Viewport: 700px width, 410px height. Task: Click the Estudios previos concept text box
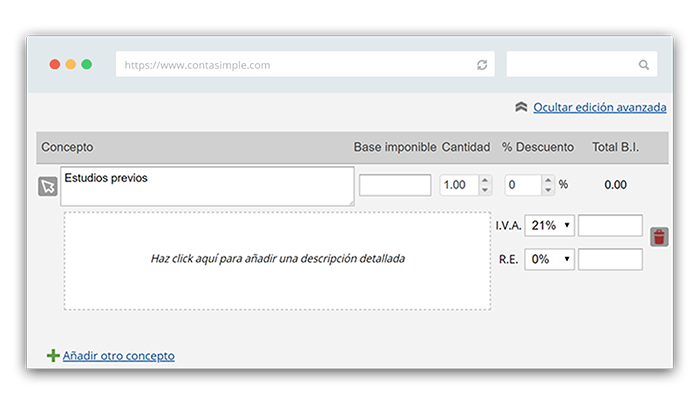point(207,186)
